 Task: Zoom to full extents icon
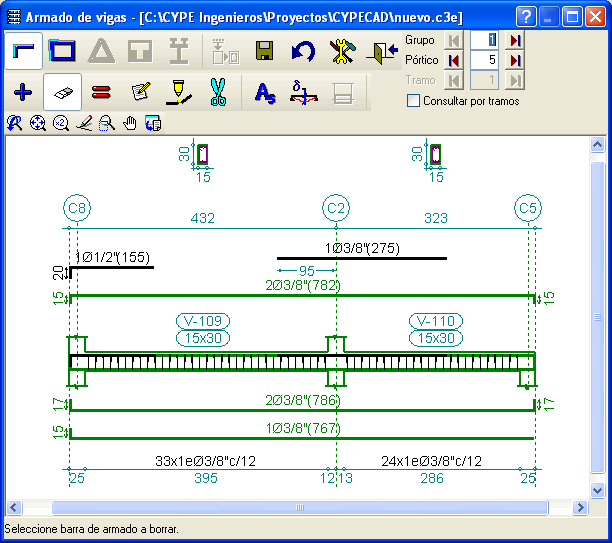(x=37, y=123)
